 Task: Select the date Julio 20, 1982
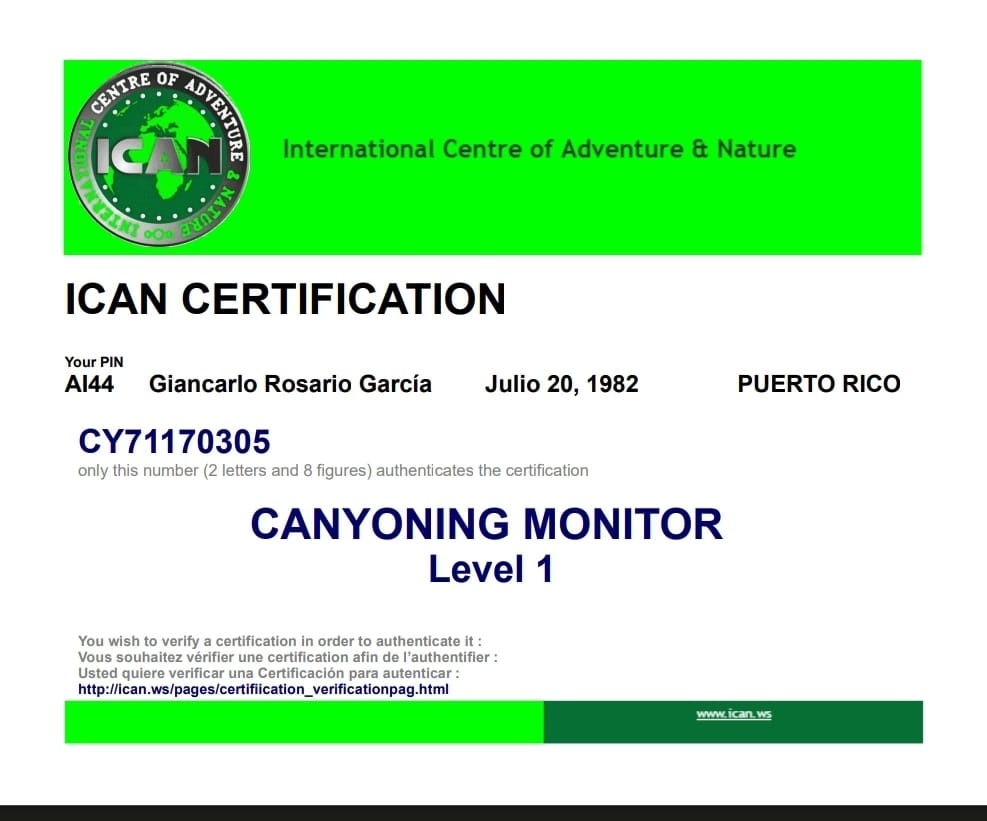pos(561,384)
